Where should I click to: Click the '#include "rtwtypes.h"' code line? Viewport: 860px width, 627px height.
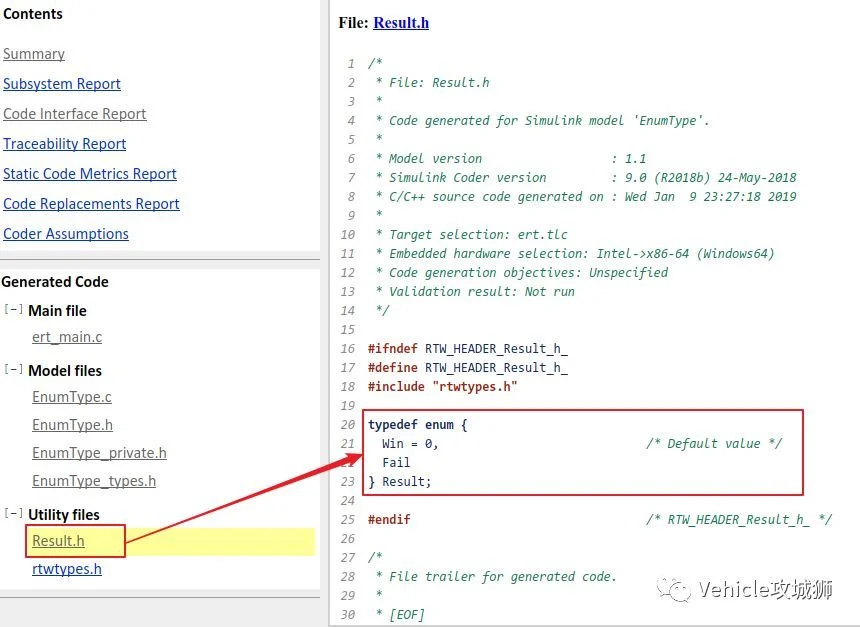click(x=442, y=387)
